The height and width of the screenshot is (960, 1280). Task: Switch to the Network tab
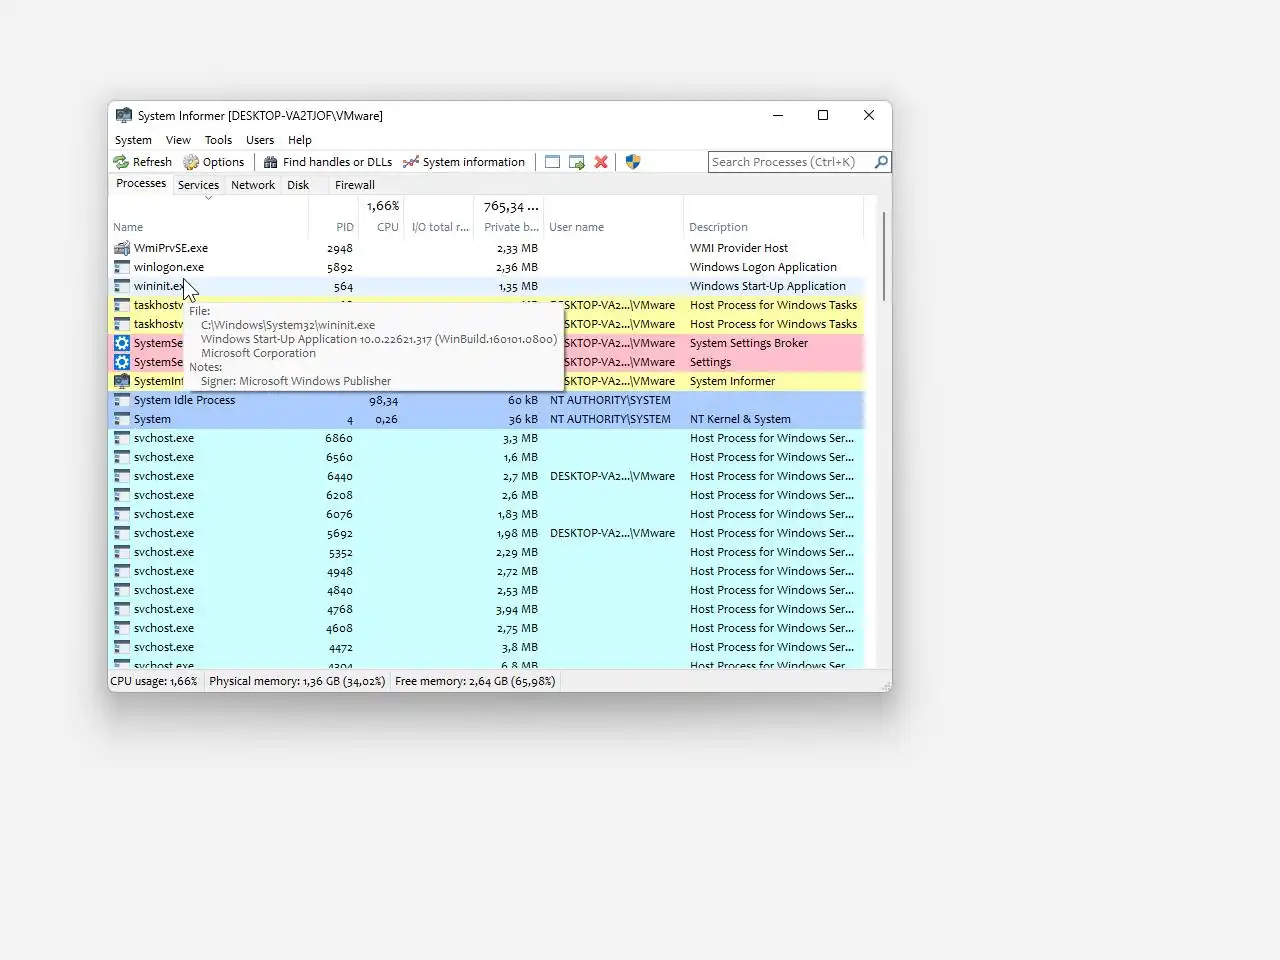point(253,185)
